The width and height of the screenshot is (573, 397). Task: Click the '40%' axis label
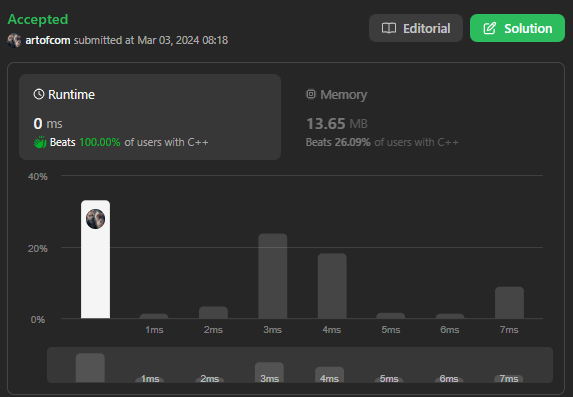click(x=38, y=177)
